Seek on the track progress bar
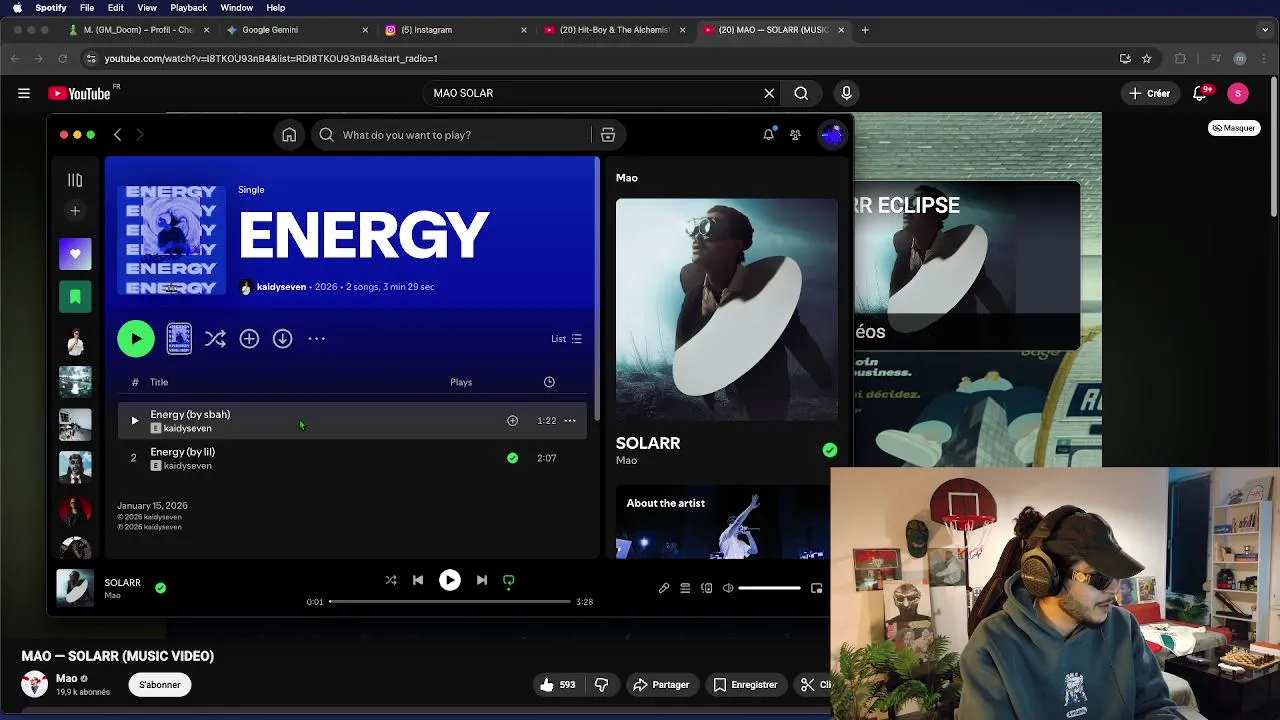The width and height of the screenshot is (1280, 720). pyautogui.click(x=450, y=602)
